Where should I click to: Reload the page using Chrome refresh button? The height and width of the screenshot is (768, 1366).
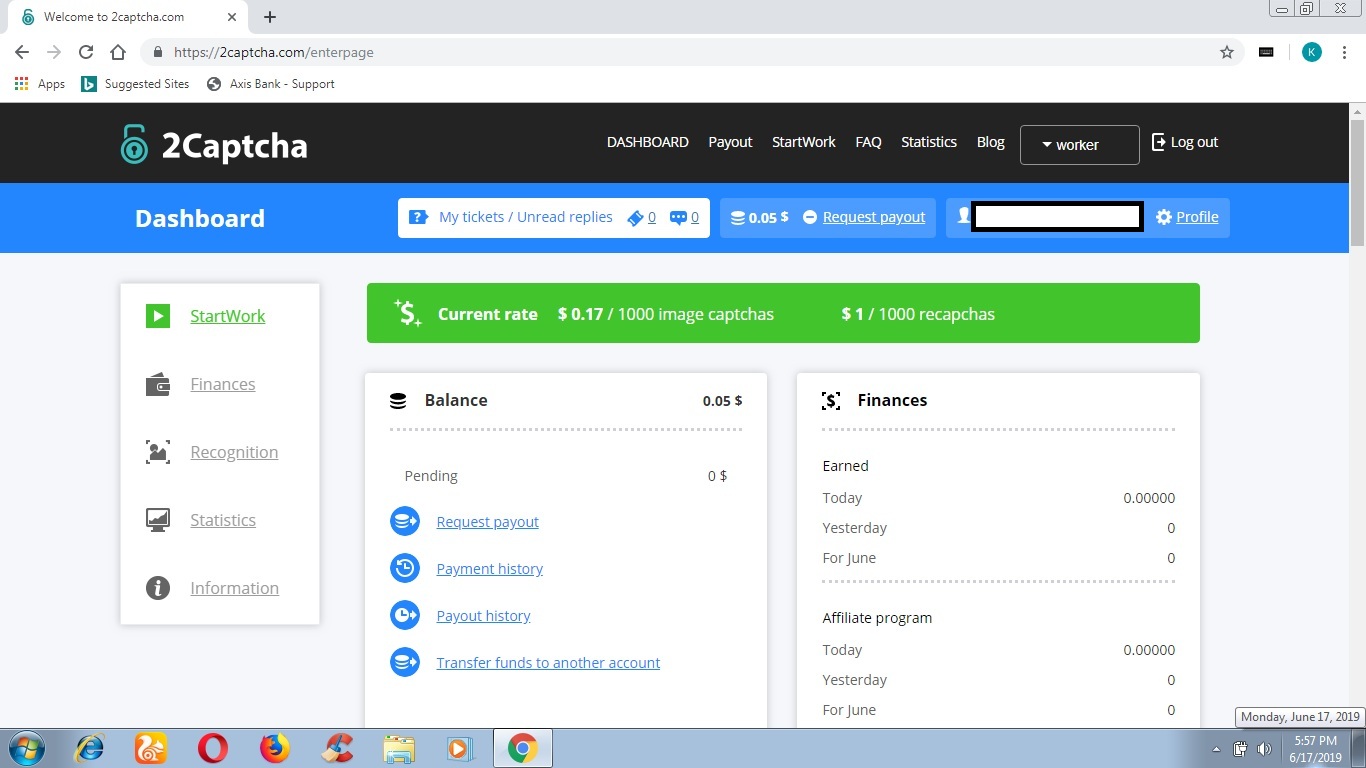(x=86, y=52)
